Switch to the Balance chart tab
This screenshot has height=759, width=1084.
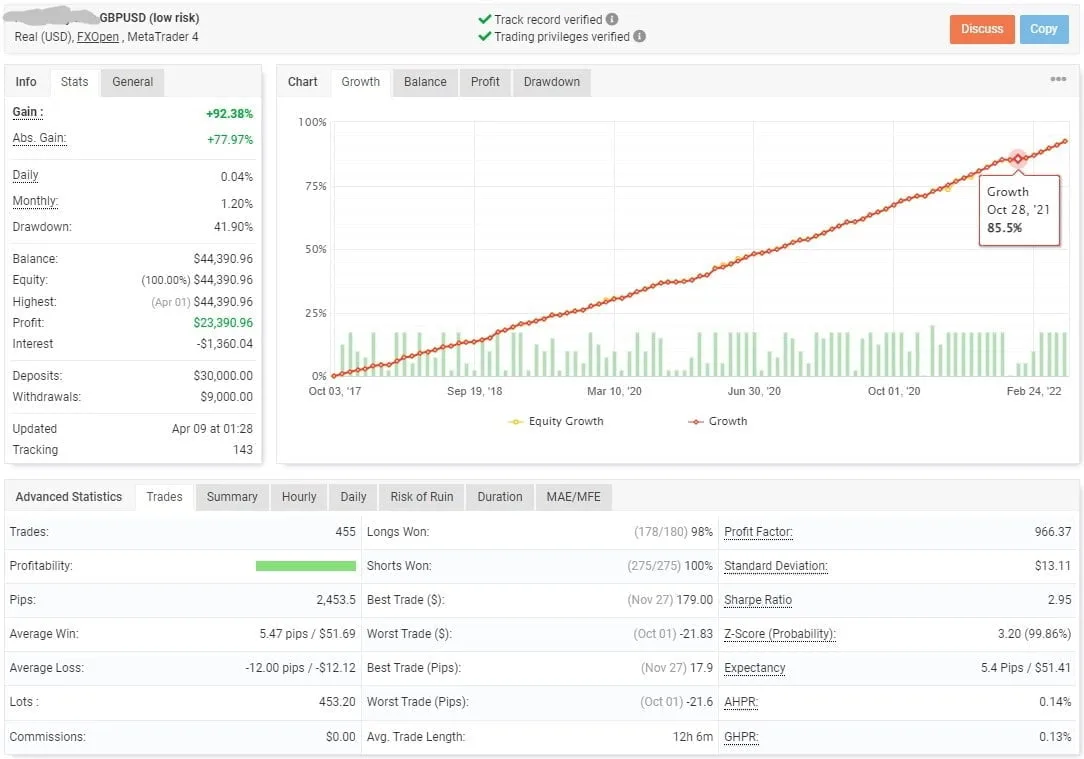click(x=424, y=82)
